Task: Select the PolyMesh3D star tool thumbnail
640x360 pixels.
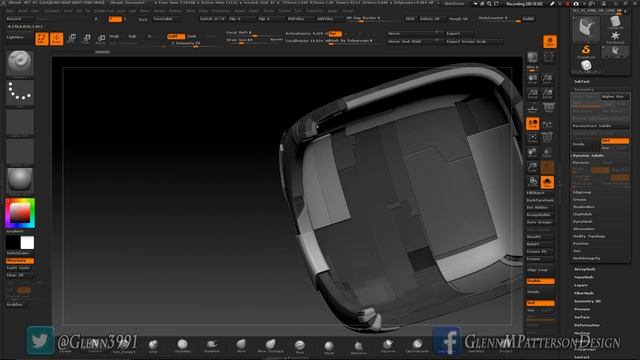Action: [x=615, y=36]
